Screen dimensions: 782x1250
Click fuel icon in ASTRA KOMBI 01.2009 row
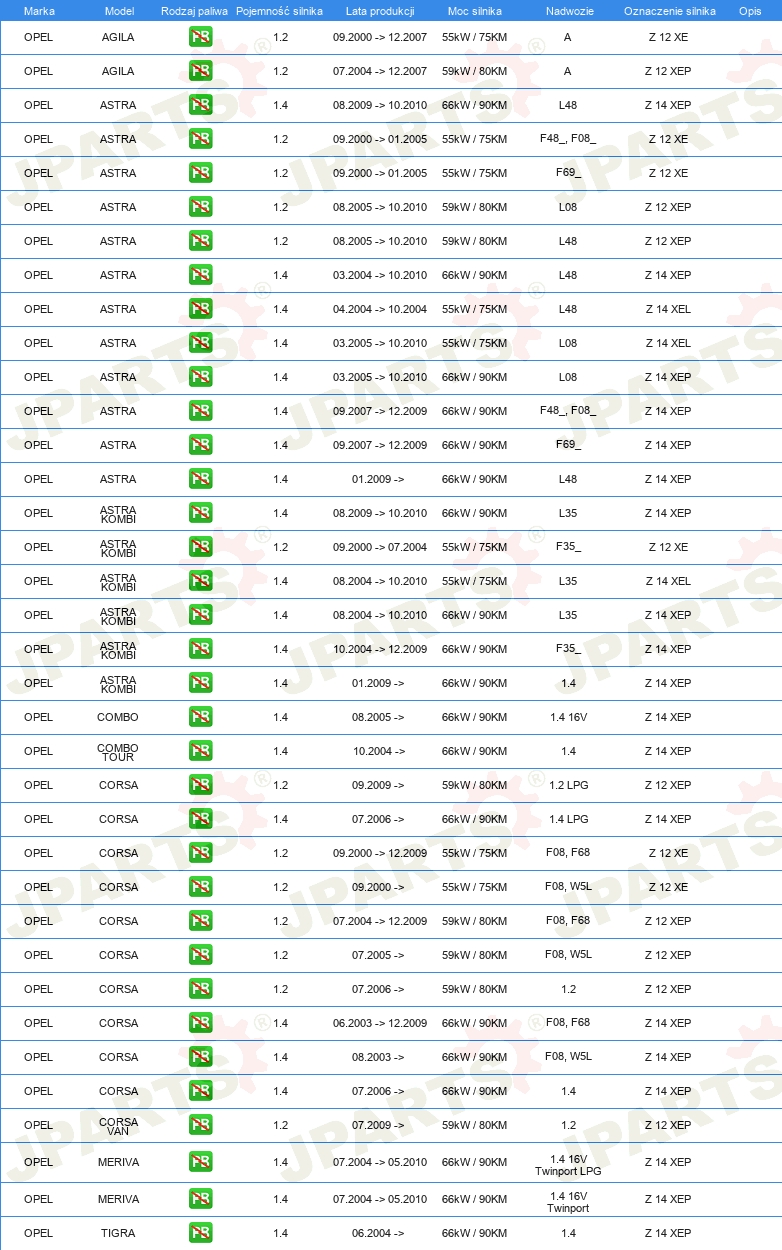tap(200, 683)
